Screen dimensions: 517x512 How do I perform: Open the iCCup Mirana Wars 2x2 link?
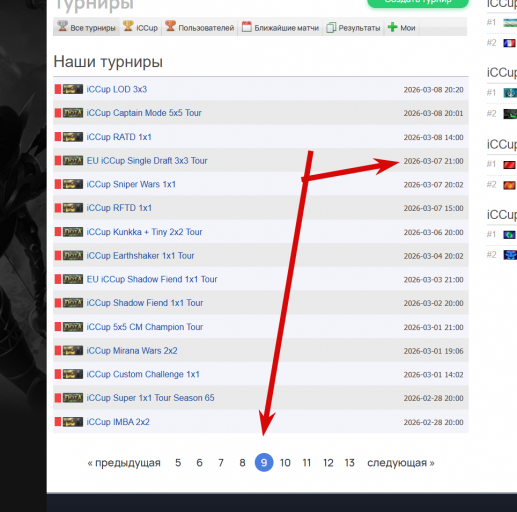tap(132, 351)
